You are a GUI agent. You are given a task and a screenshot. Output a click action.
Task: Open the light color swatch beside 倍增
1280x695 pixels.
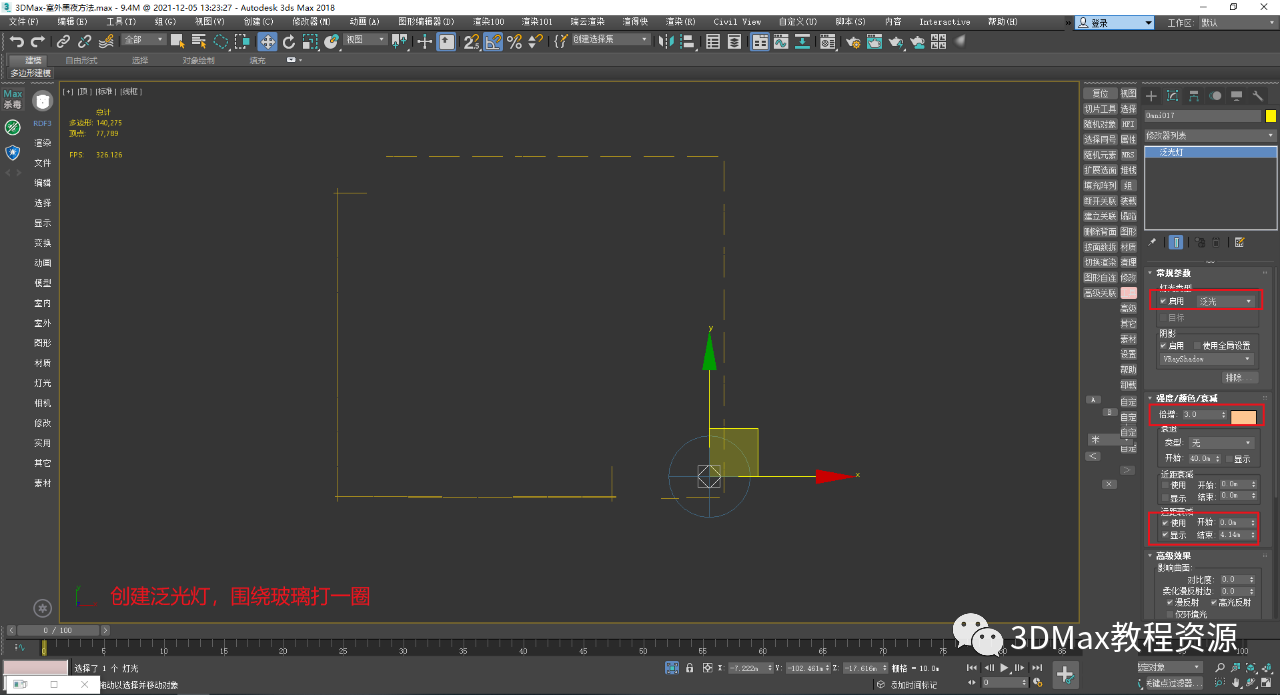point(1244,415)
